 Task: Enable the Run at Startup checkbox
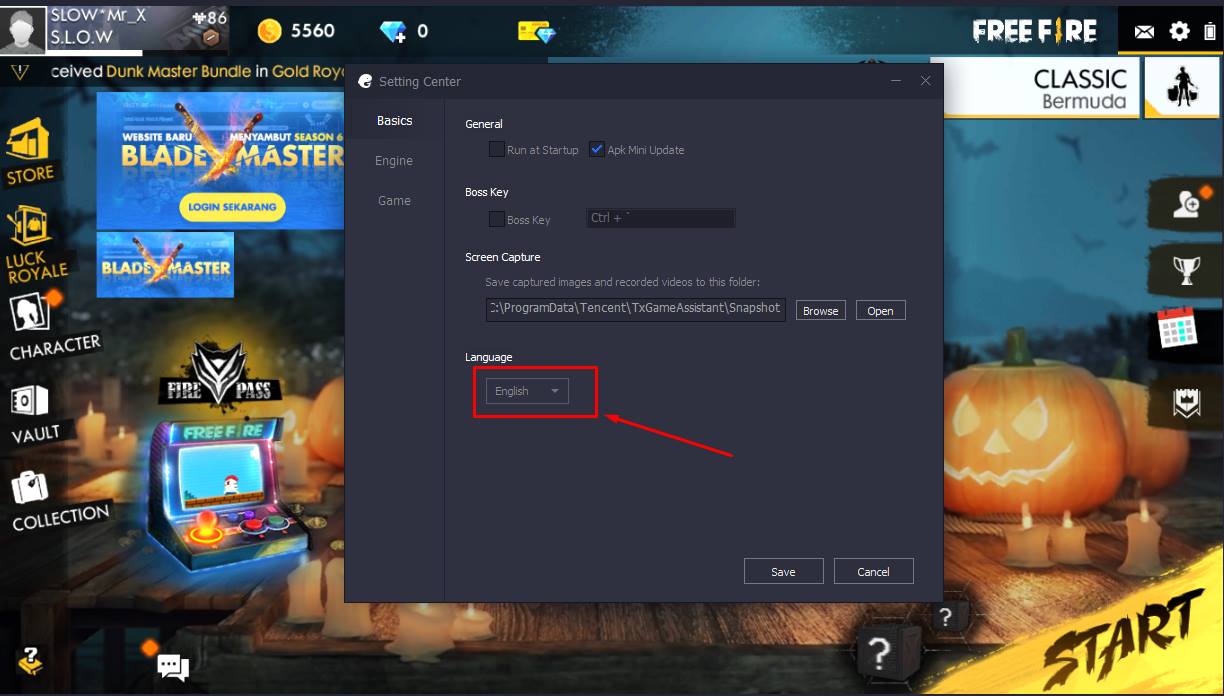(x=496, y=150)
